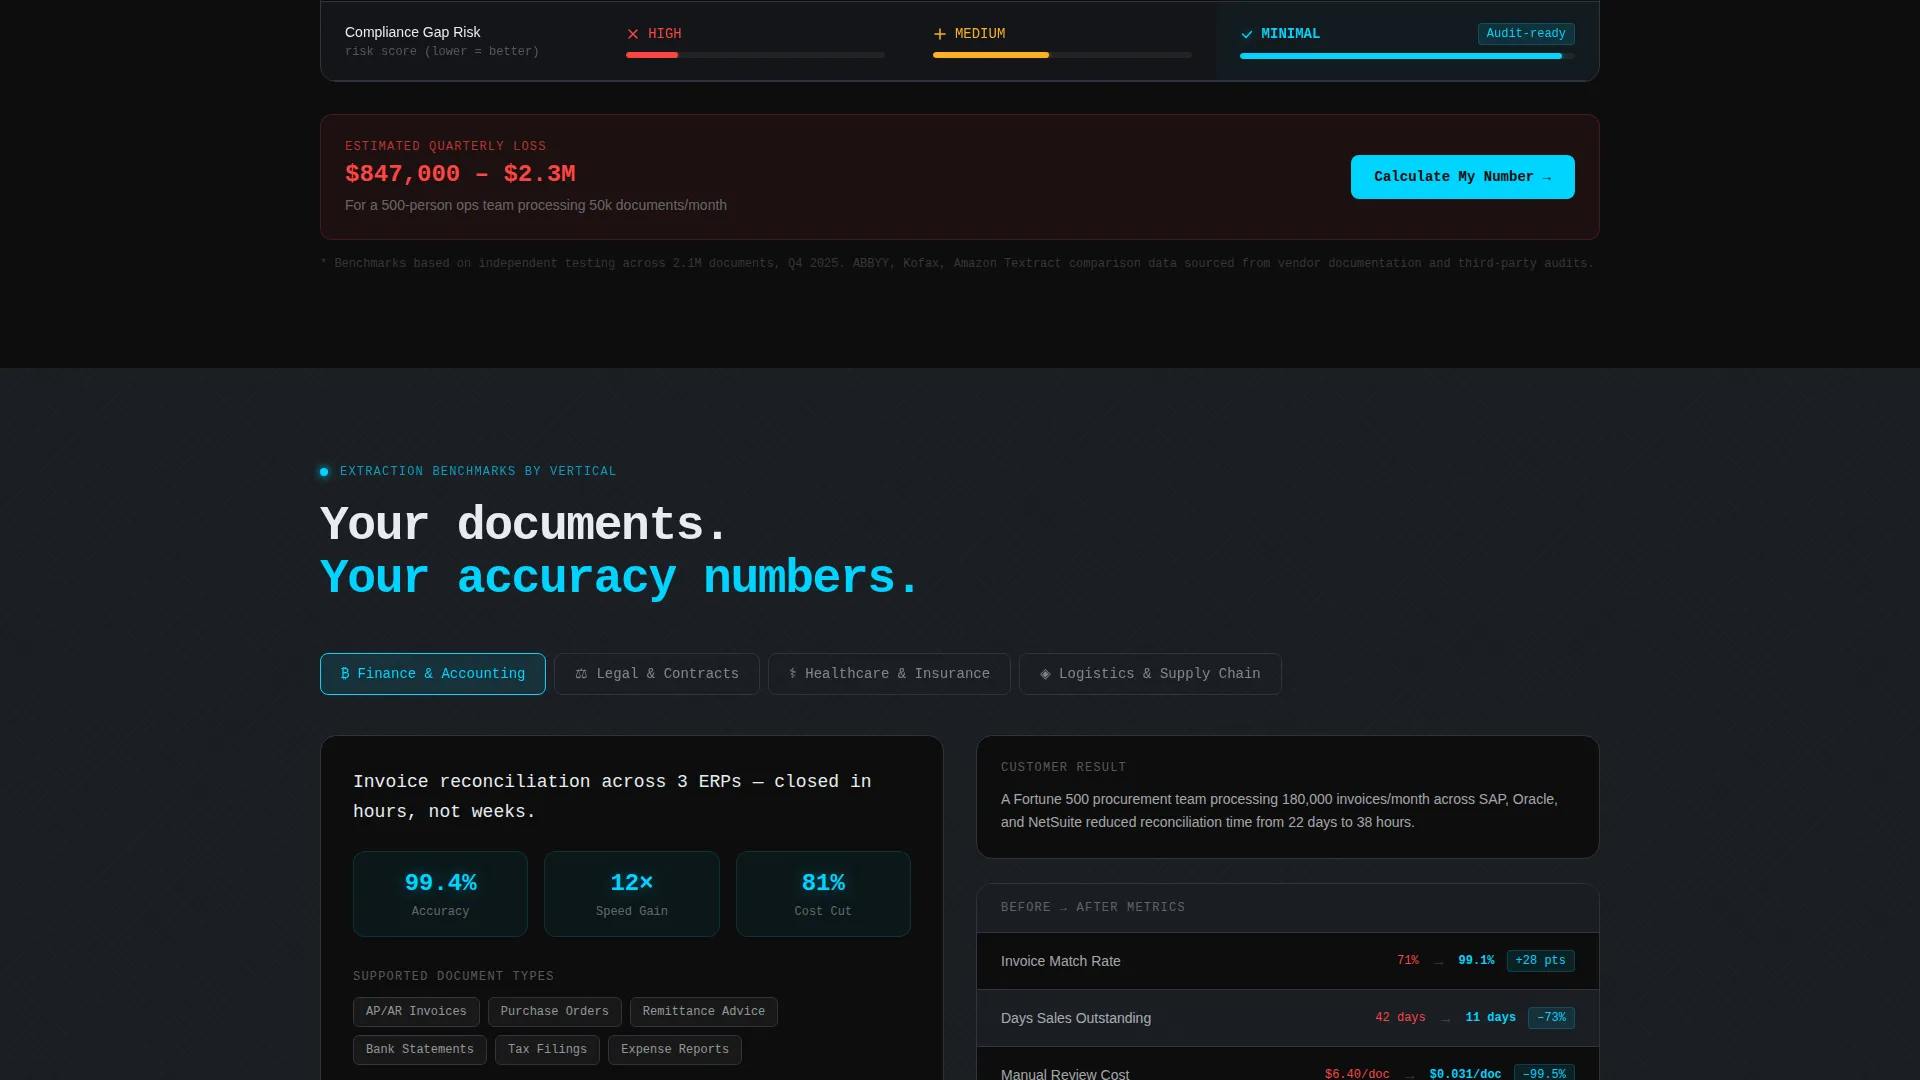1920x1080 pixels.
Task: Click the Invoice Match Rate row label
Action: [x=1060, y=961]
